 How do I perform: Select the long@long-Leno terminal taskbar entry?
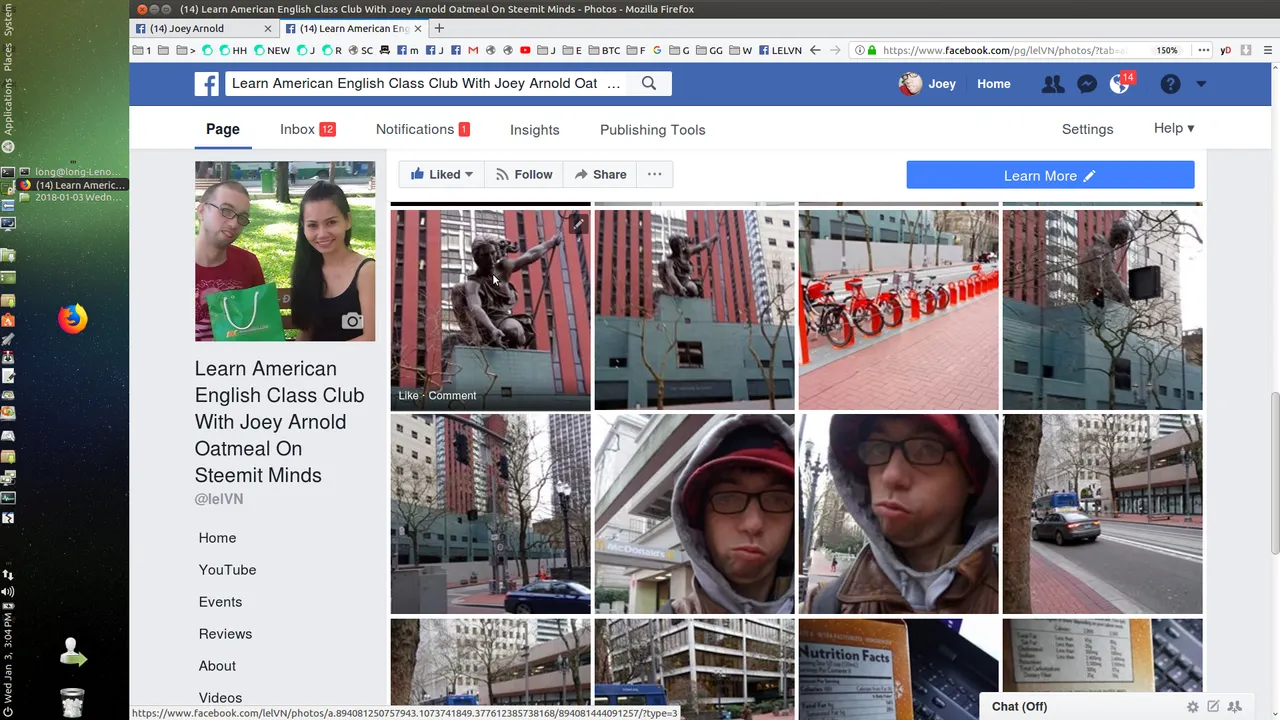coord(70,172)
